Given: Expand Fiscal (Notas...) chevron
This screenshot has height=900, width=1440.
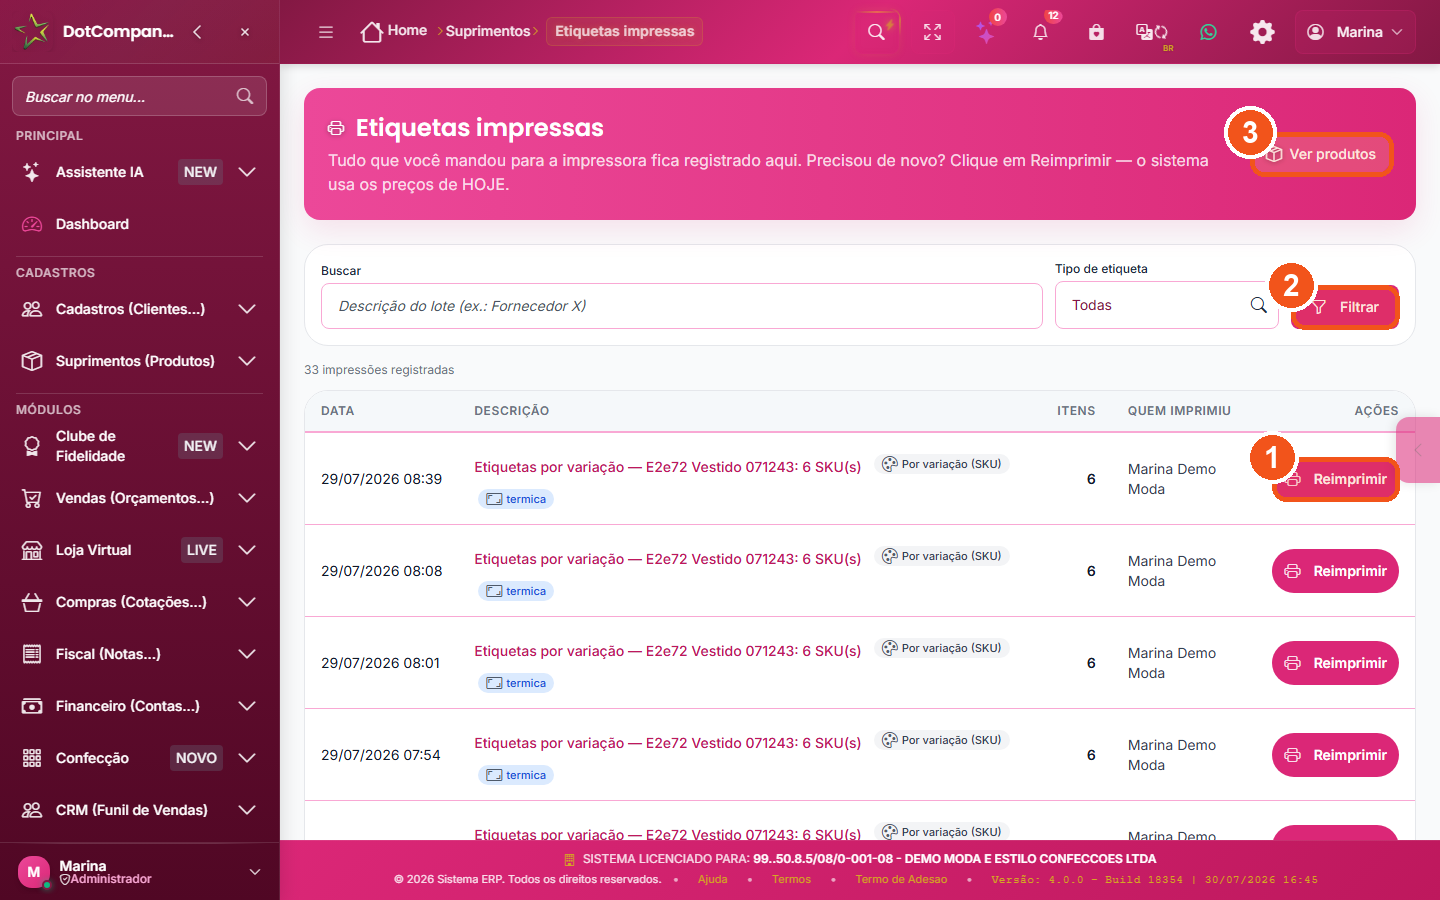Looking at the screenshot, I should (x=247, y=654).
